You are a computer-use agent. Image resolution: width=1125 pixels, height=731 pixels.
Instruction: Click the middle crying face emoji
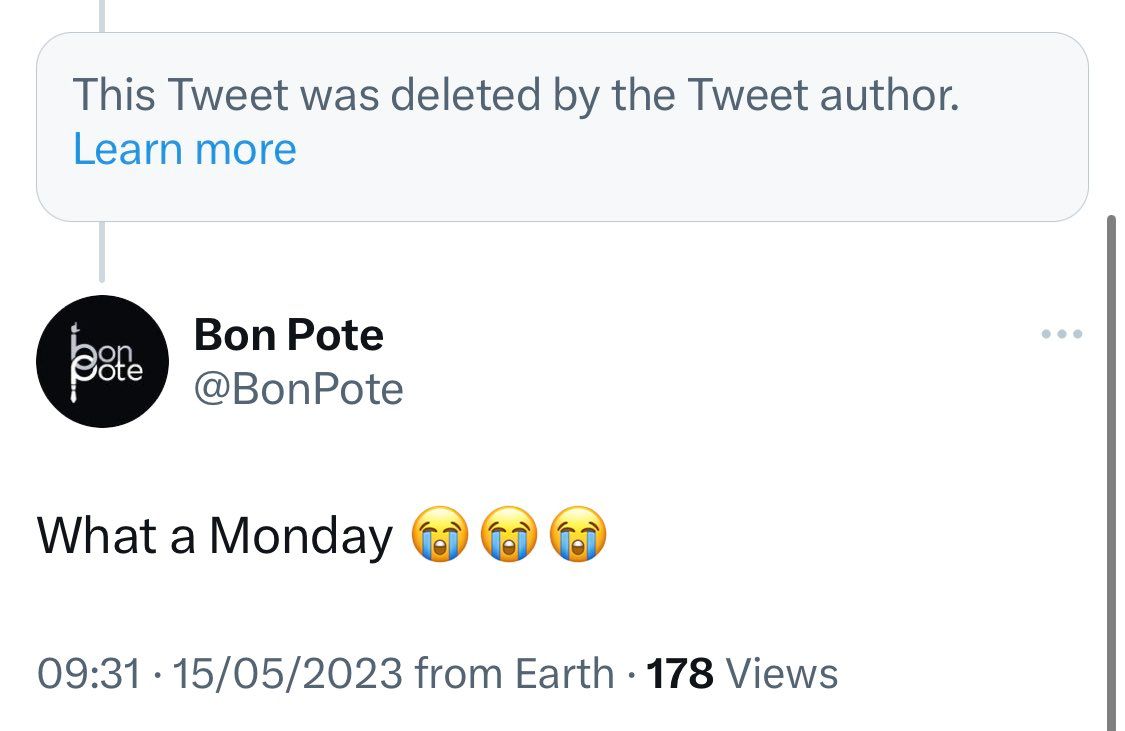pos(509,534)
